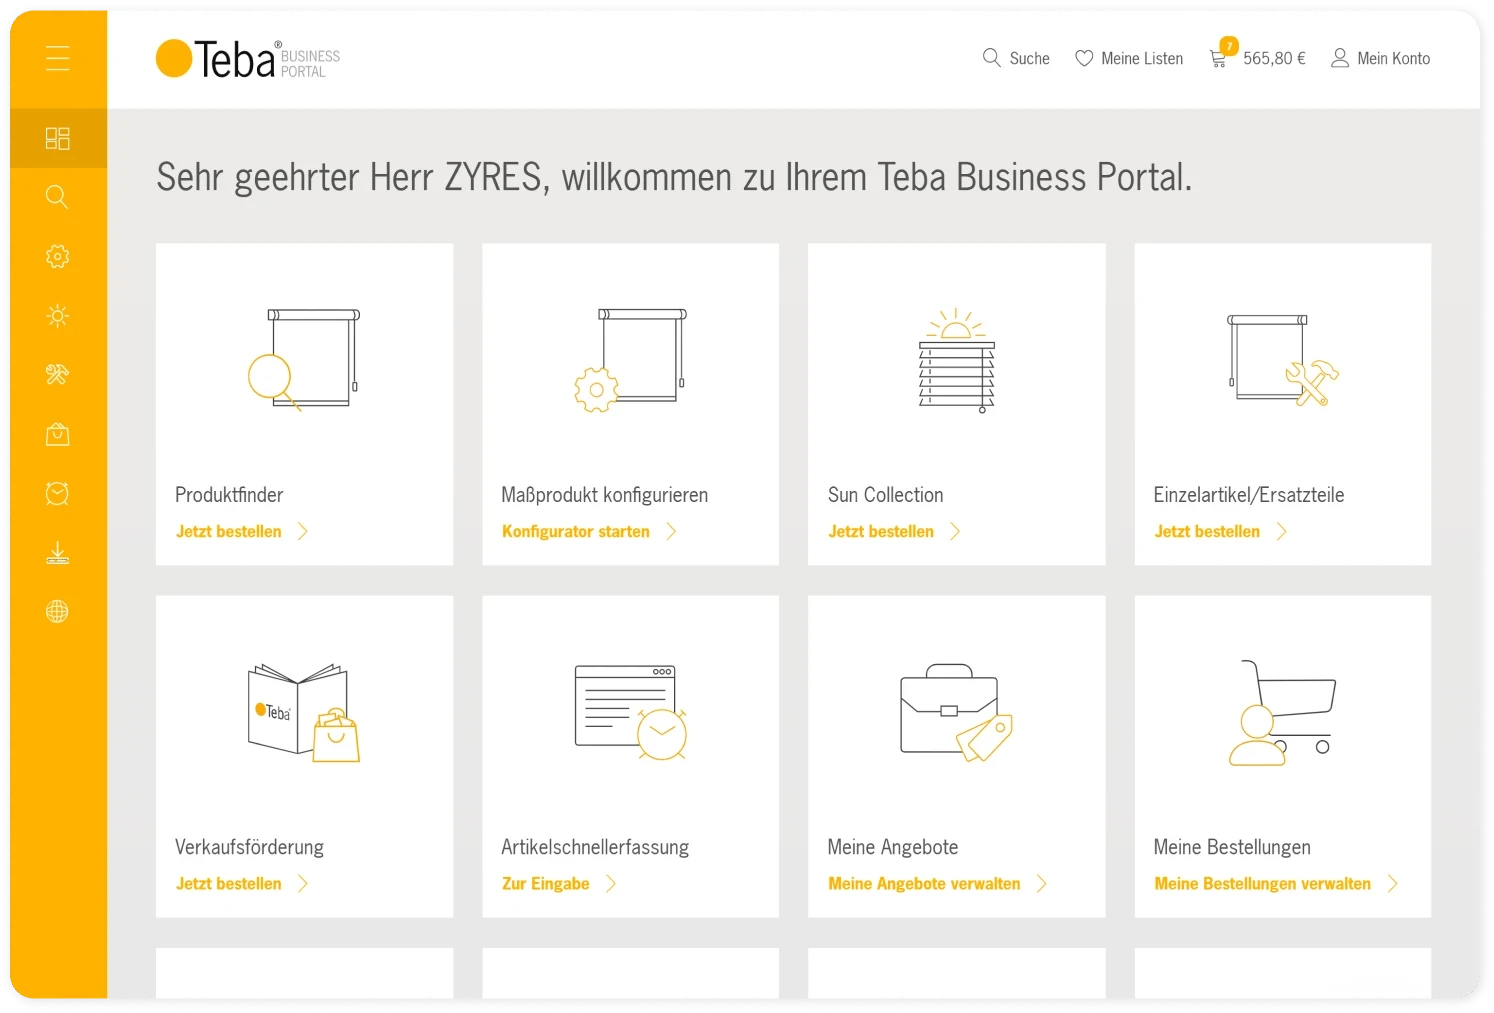Open Mein Konto account menu
This screenshot has height=1013, width=1494.
[1380, 58]
